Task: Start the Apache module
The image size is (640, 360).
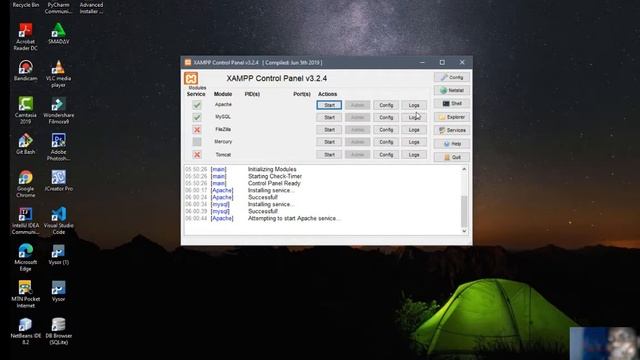Action: pos(329,105)
